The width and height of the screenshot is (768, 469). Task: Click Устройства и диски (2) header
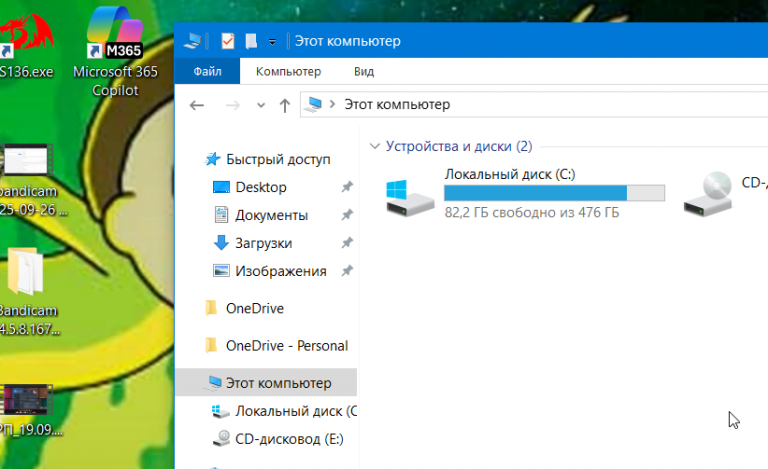point(459,146)
